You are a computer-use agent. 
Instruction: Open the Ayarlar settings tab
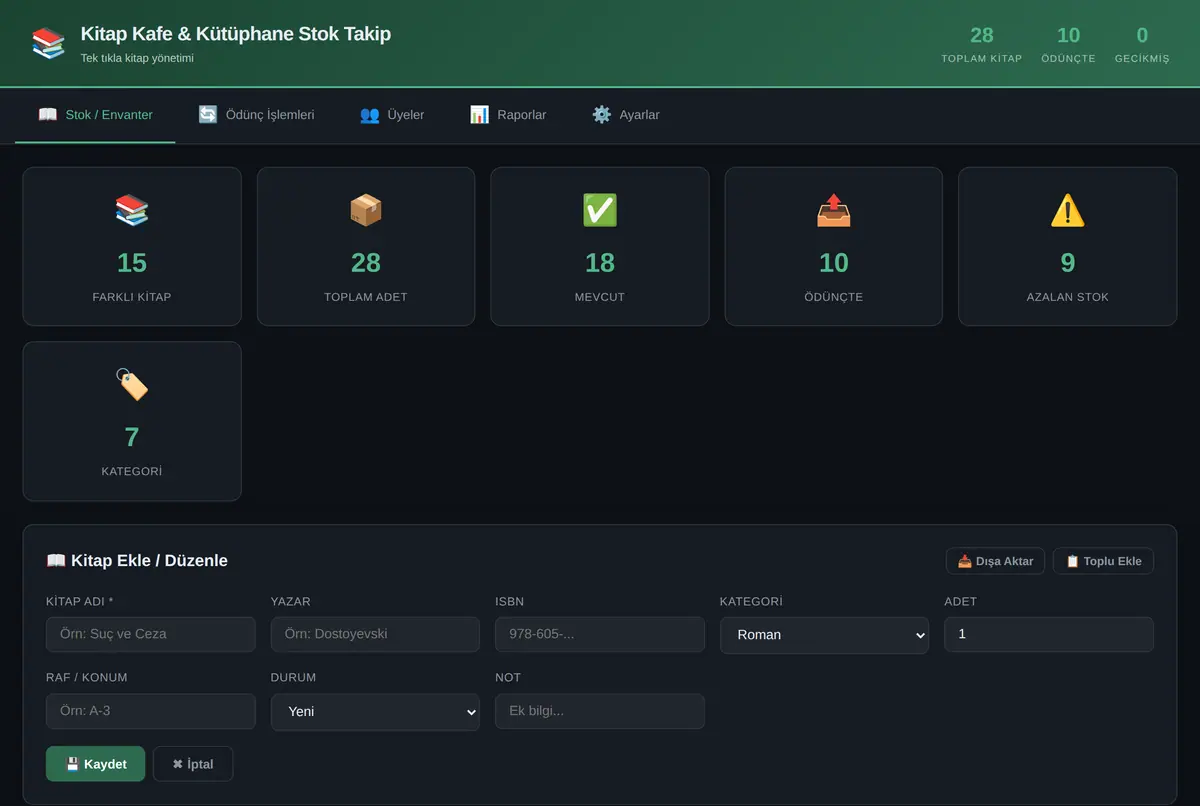626,115
